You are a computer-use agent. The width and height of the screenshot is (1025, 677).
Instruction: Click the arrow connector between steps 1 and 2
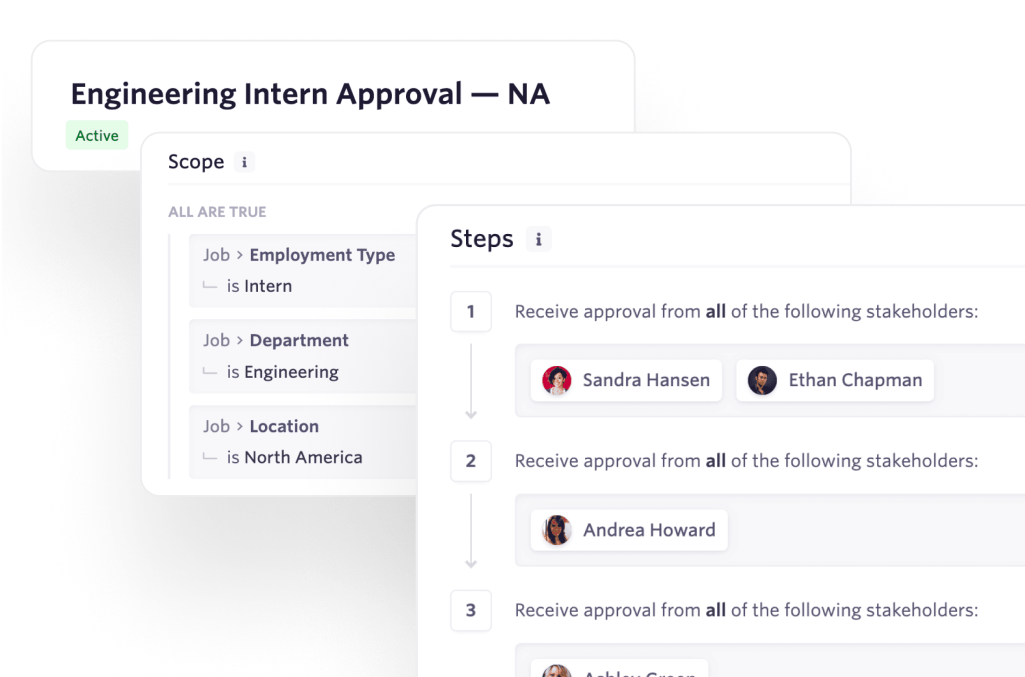471,386
